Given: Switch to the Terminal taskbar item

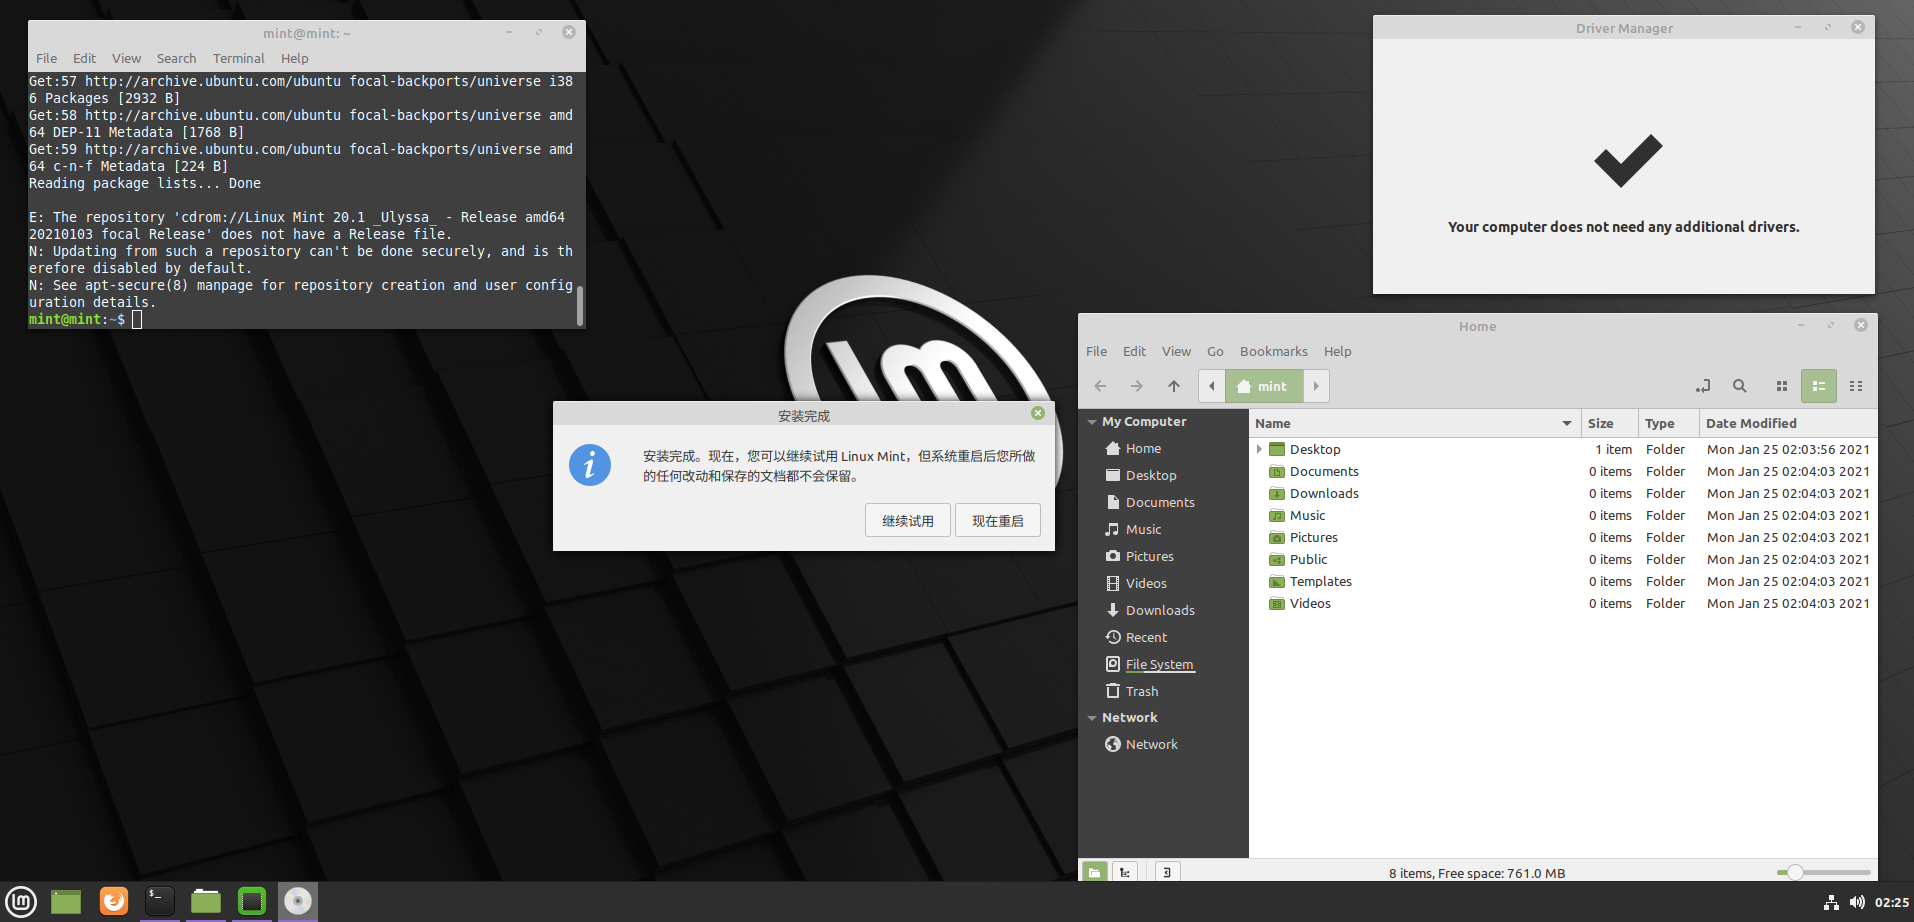Looking at the screenshot, I should (160, 901).
